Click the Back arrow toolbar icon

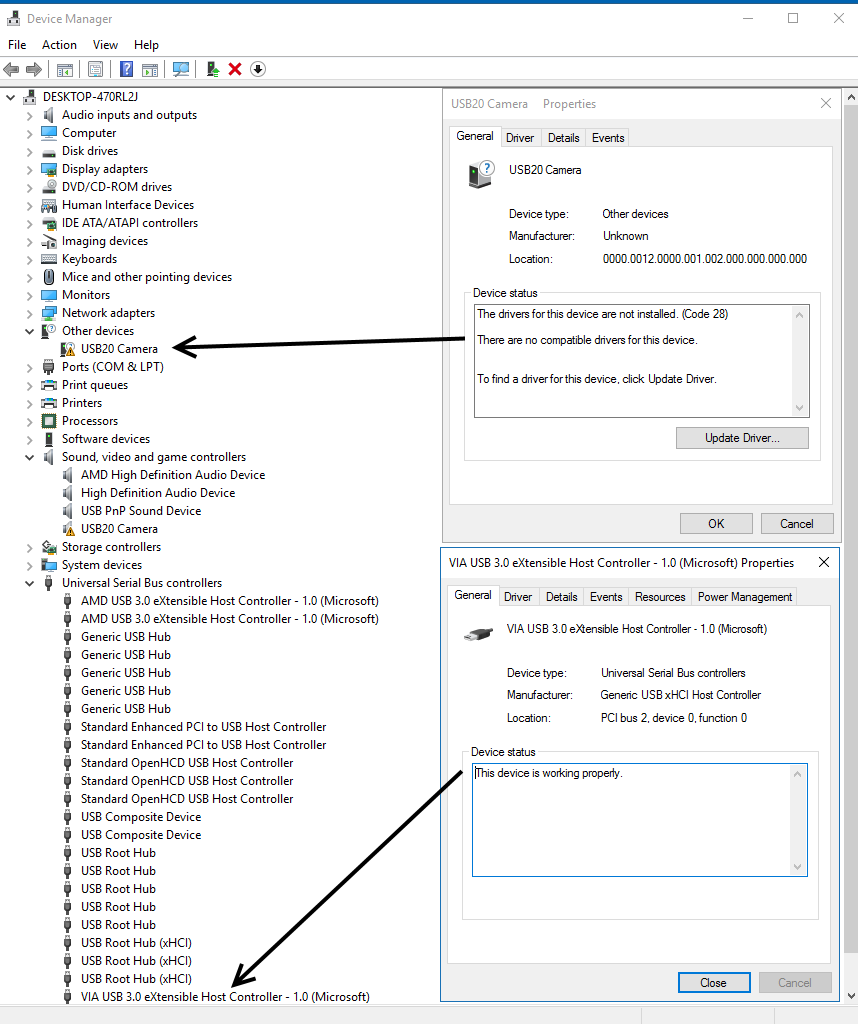[11, 69]
